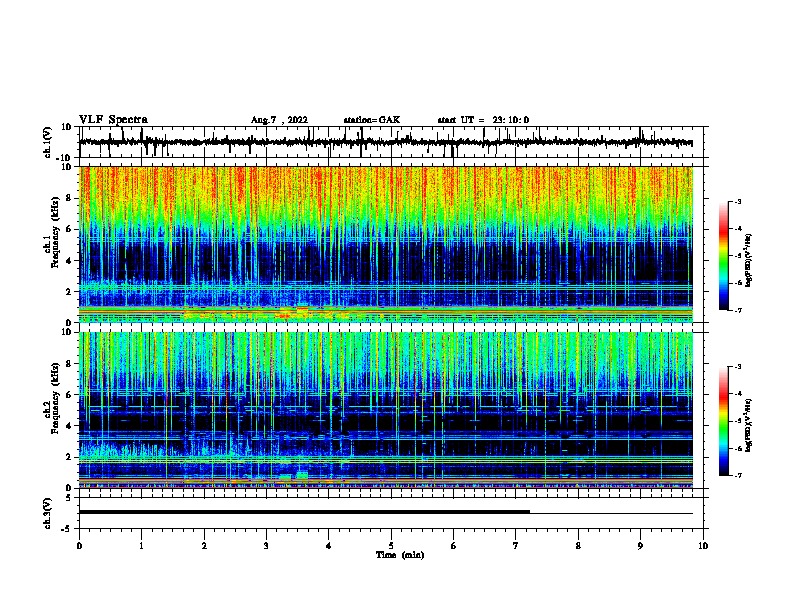This screenshot has width=792, height=612.
Task: Click time axis tick label "4"
Action: point(329,546)
